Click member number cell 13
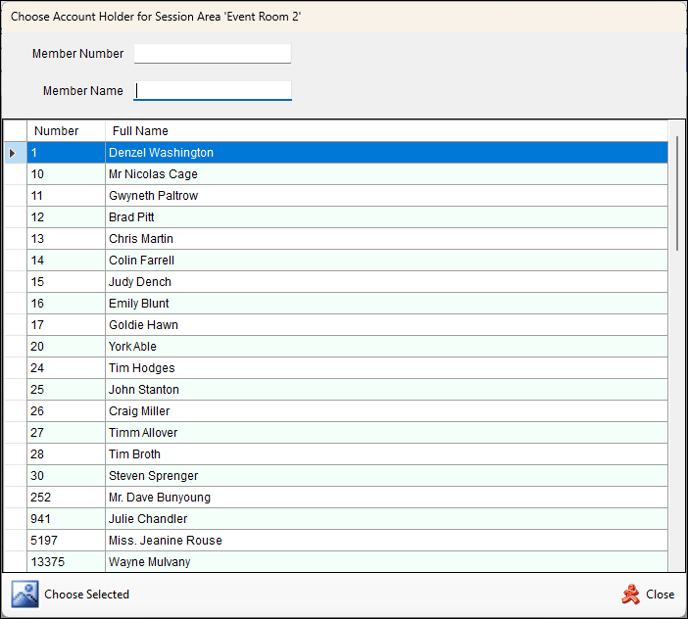688x619 pixels. (66, 239)
